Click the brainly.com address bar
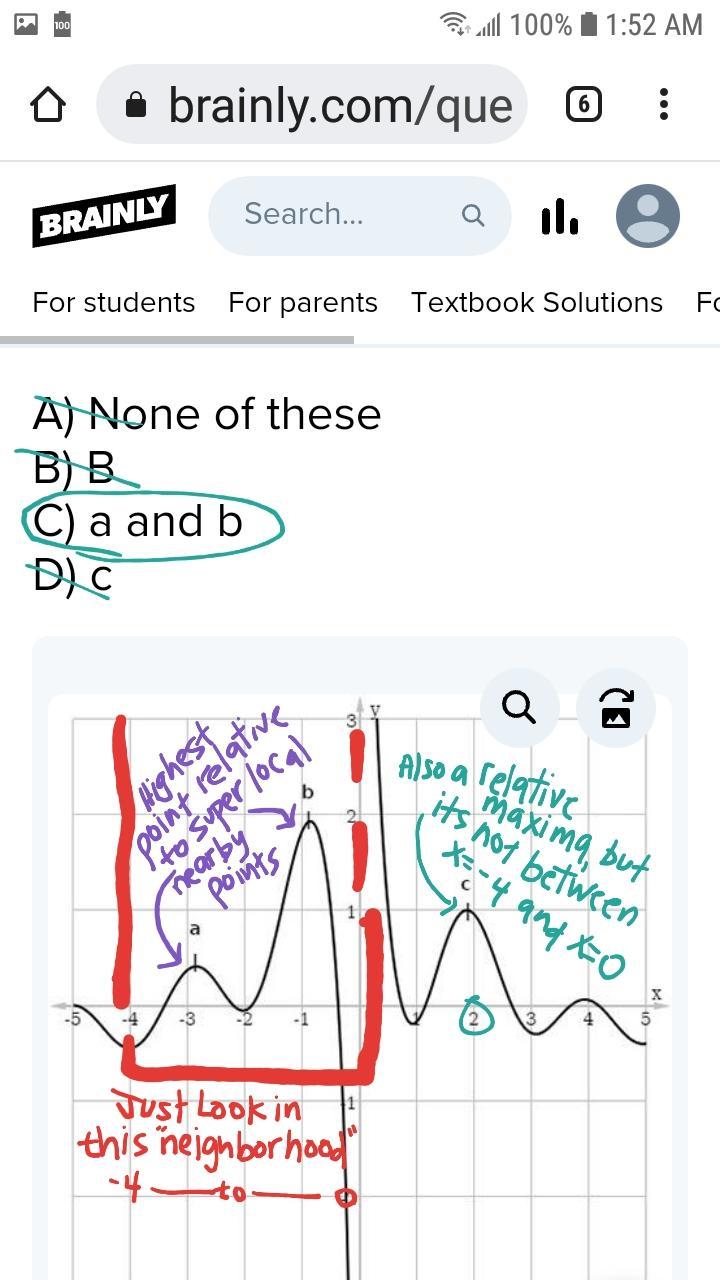 pos(340,105)
